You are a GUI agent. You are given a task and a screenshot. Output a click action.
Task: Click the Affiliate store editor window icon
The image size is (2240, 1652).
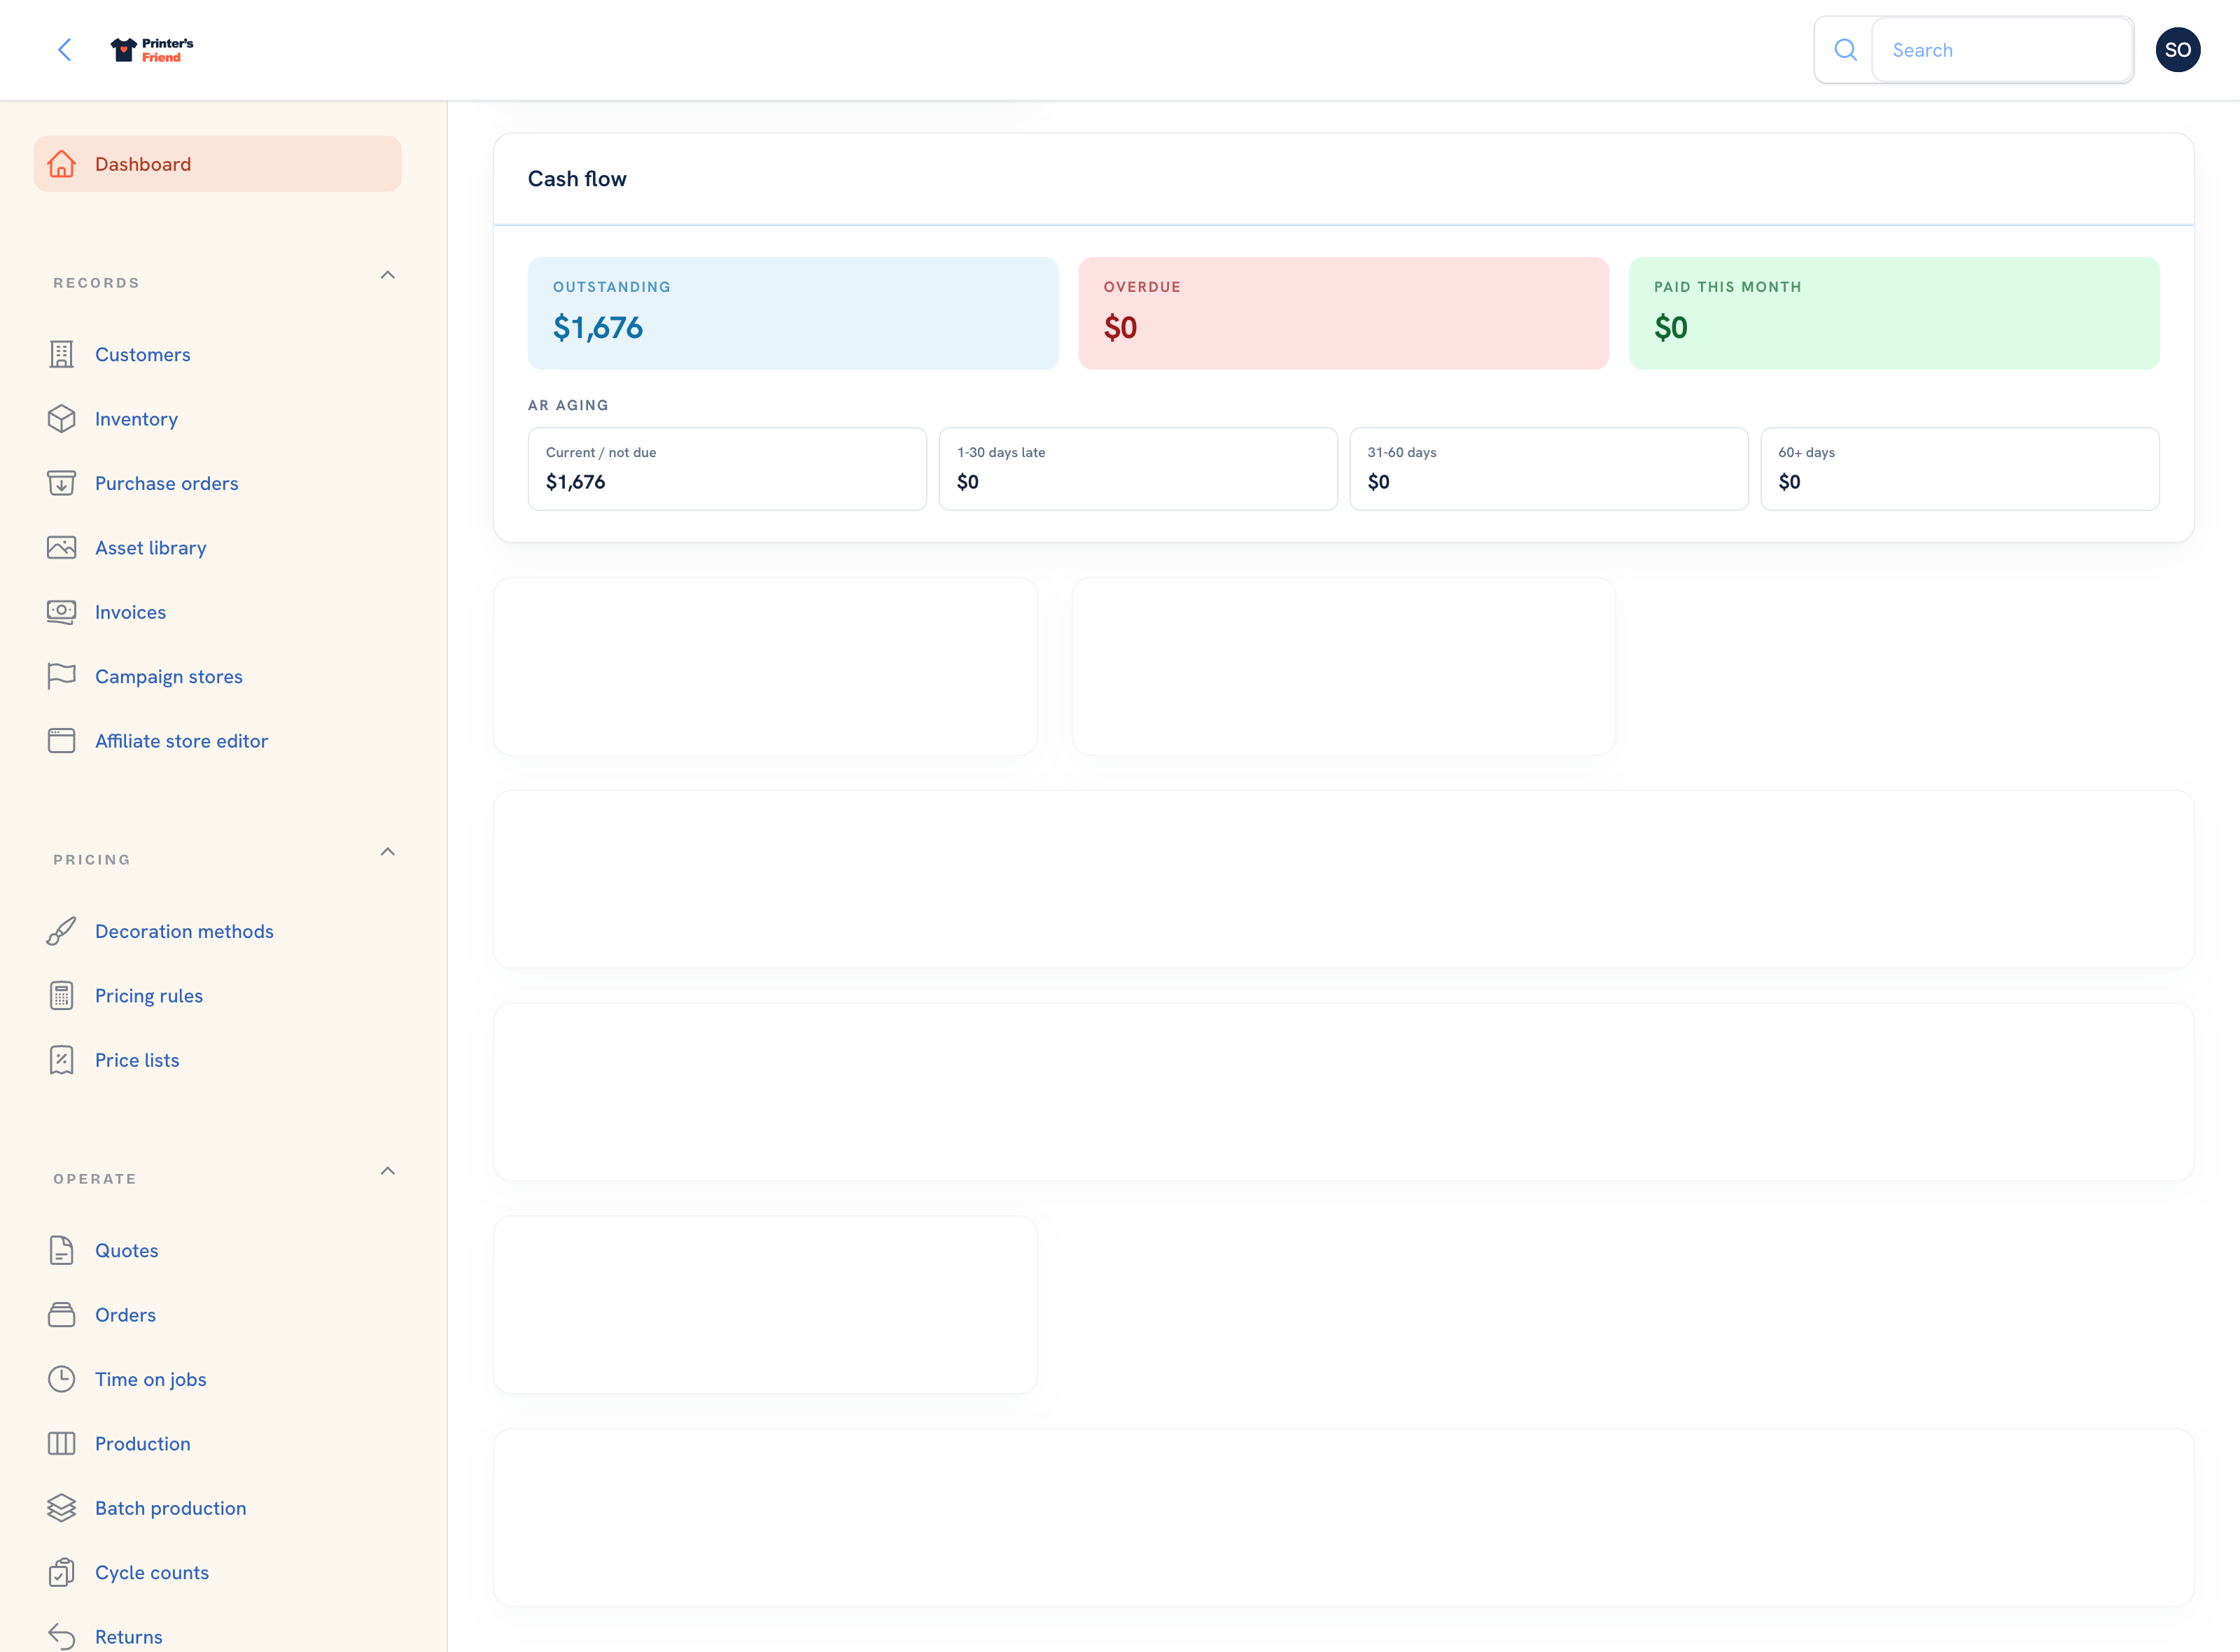(62, 741)
